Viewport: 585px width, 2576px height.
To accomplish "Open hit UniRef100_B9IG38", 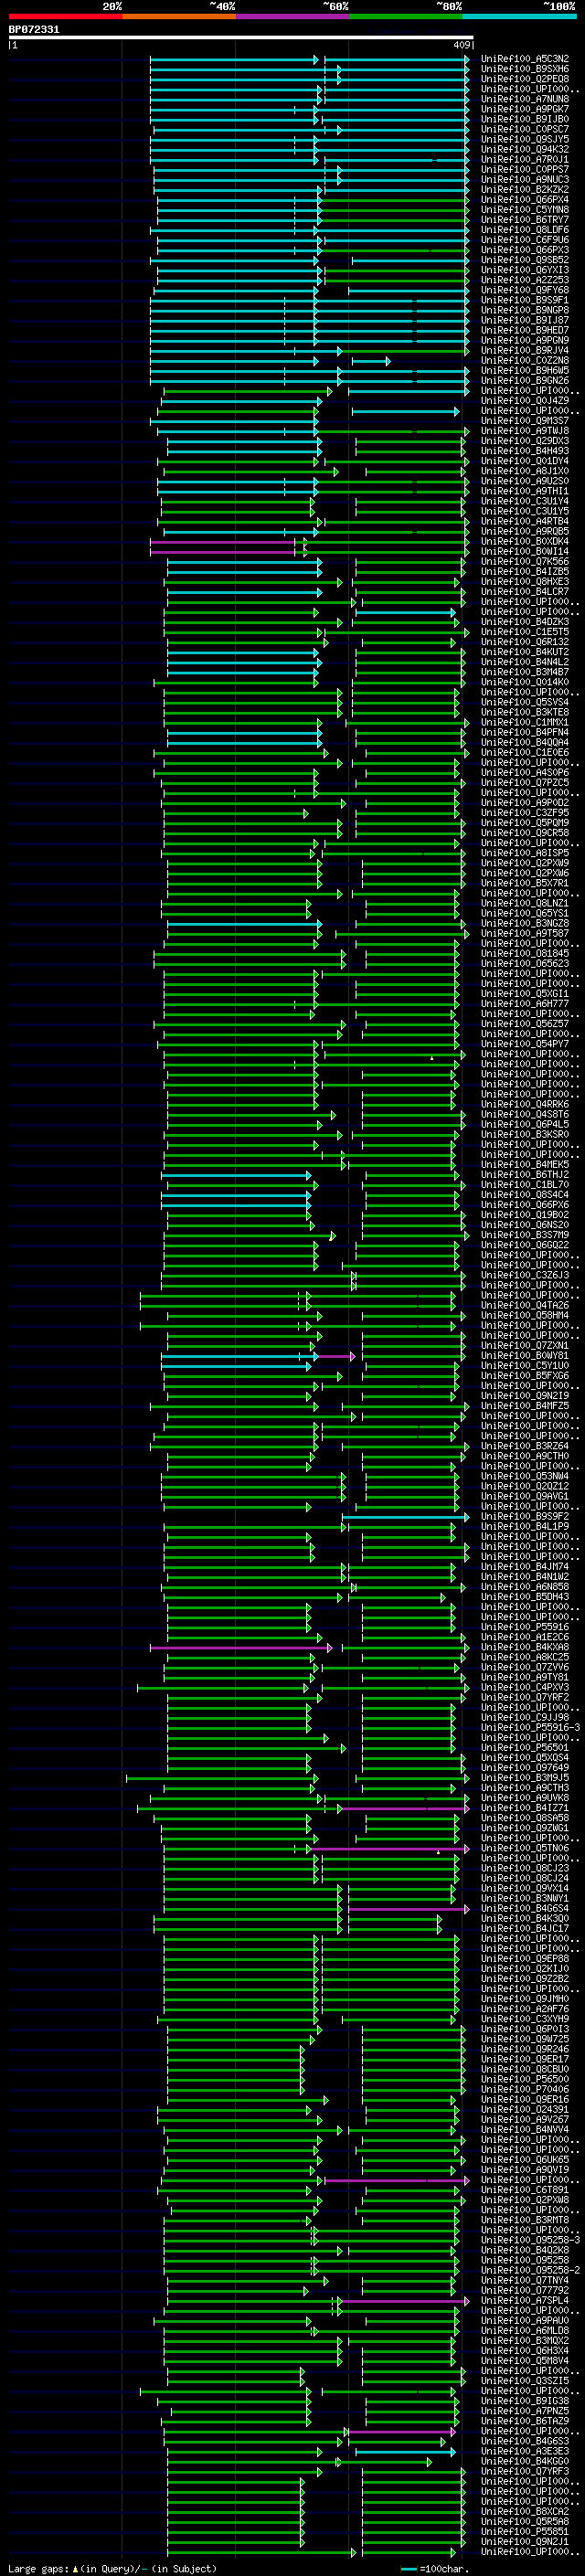I will 525,2401.
